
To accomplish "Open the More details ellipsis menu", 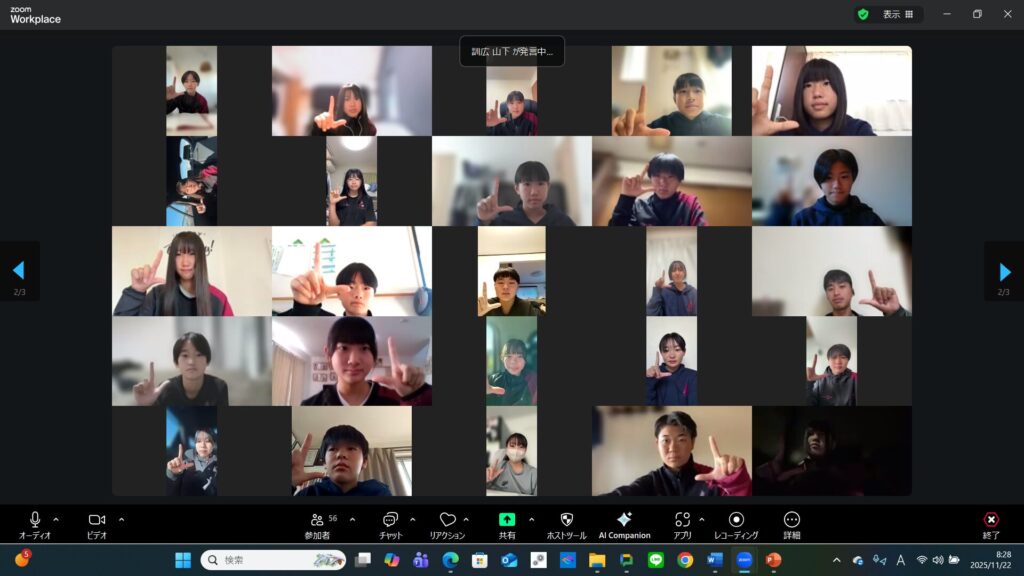I will [792, 520].
